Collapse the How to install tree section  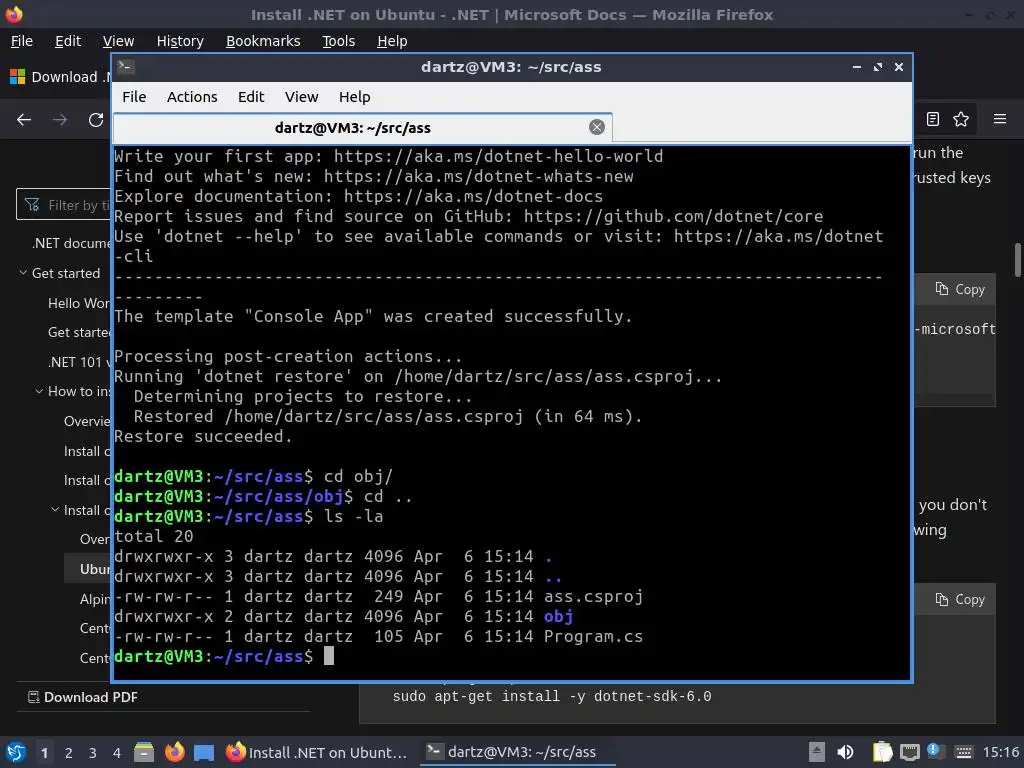[x=39, y=391]
